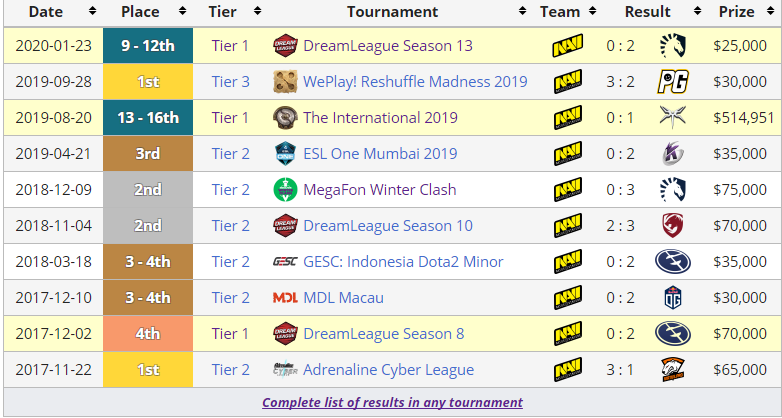Click the 1st place cell for WePlay
Viewport: 782px width, 418px height.
pos(147,82)
